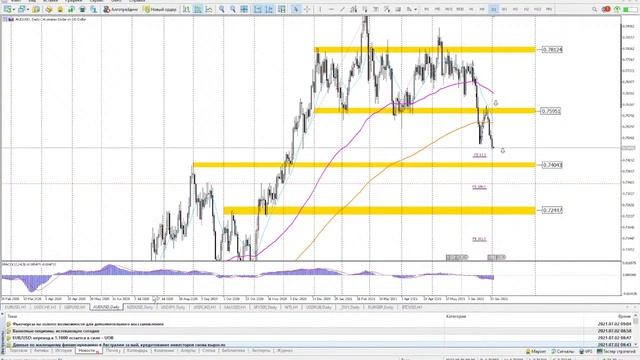This screenshot has width=640, height=360.
Task: Select the crosshair tool
Action: pos(307,9)
